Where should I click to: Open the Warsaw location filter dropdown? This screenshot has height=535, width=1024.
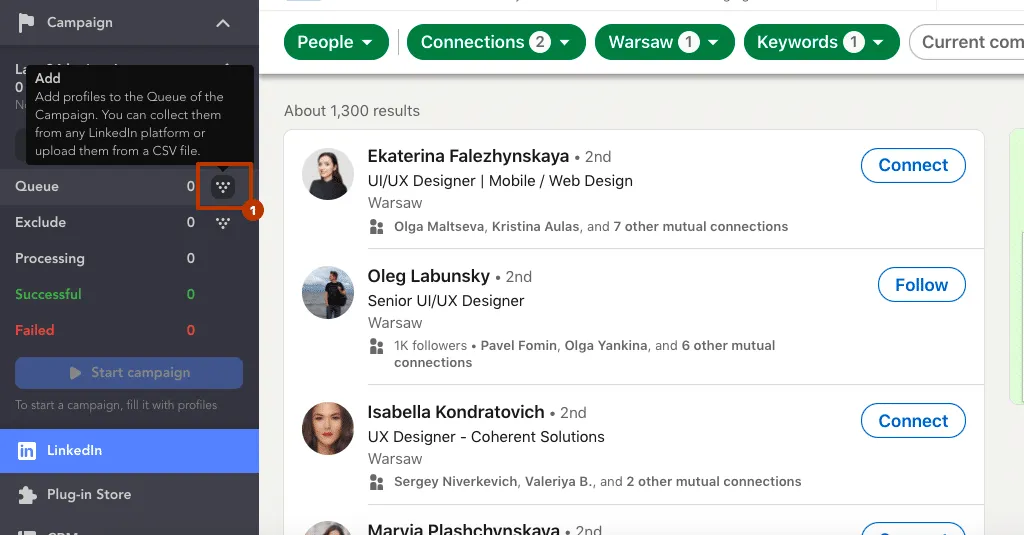pos(665,42)
